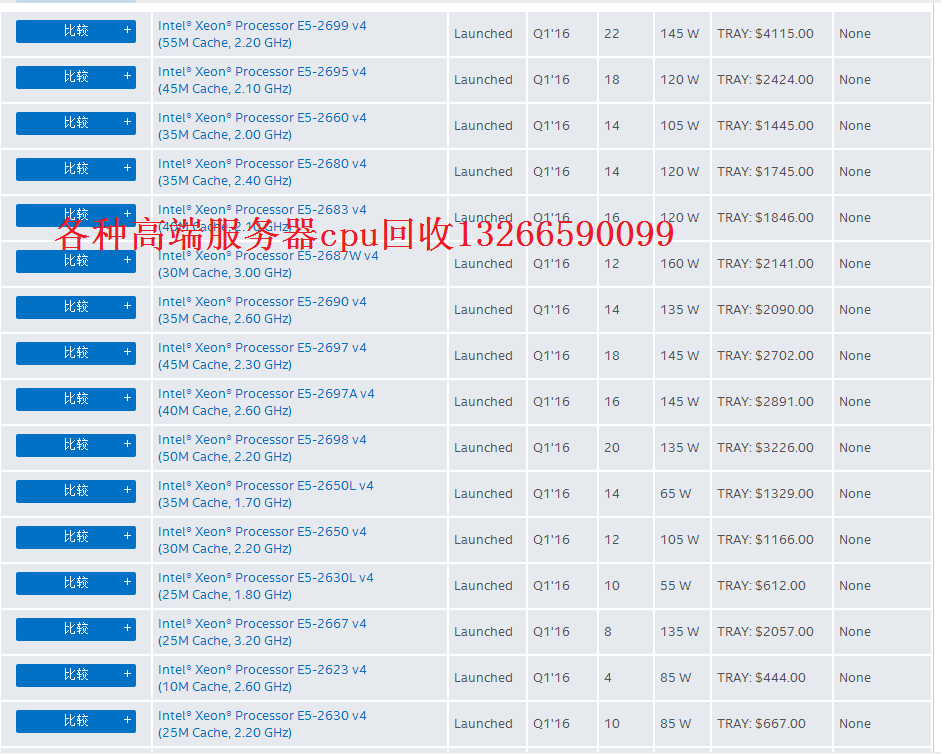
Task: Click the TRAY: $2141.00 price
Action: [765, 263]
